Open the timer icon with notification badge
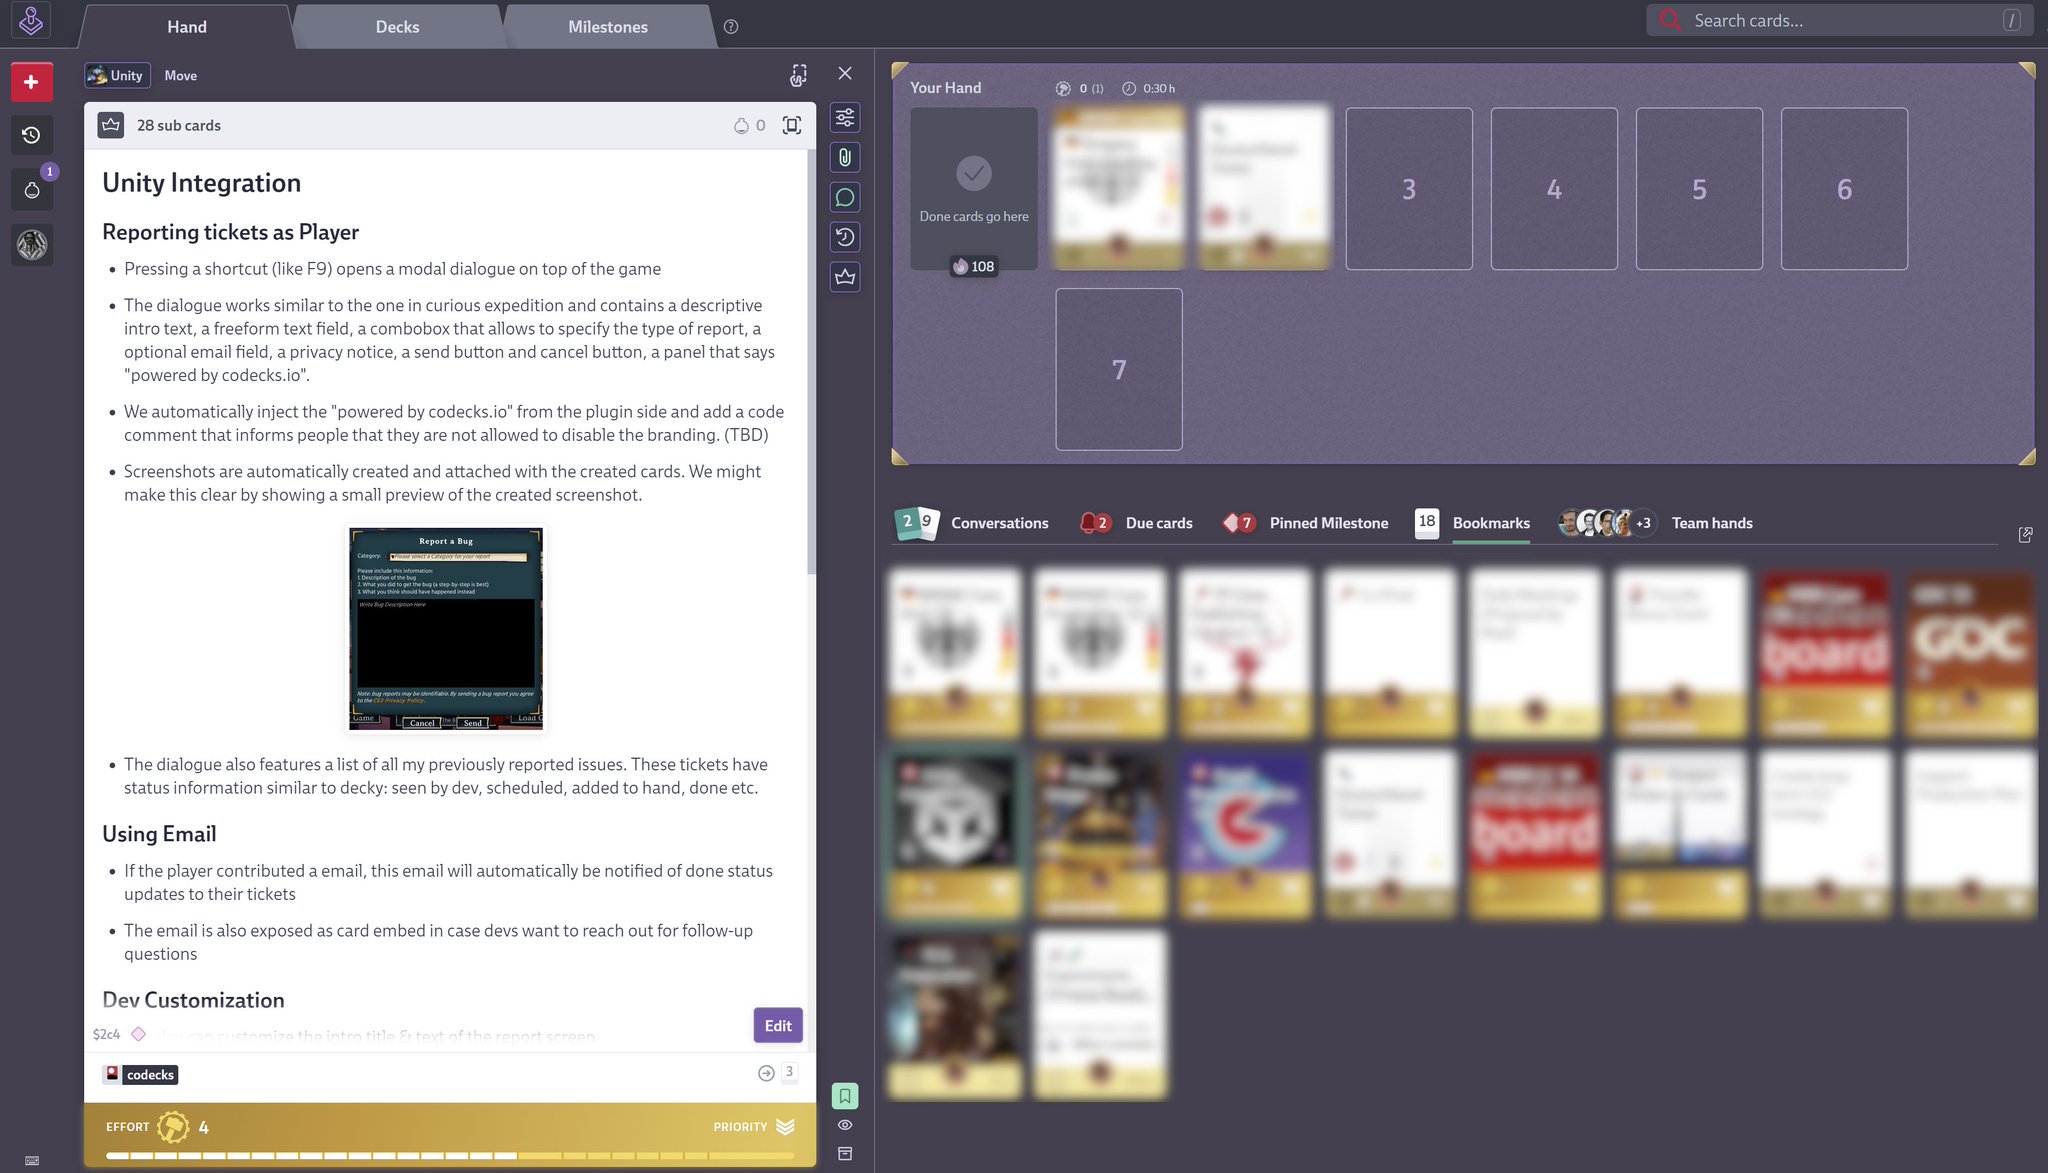 33,189
